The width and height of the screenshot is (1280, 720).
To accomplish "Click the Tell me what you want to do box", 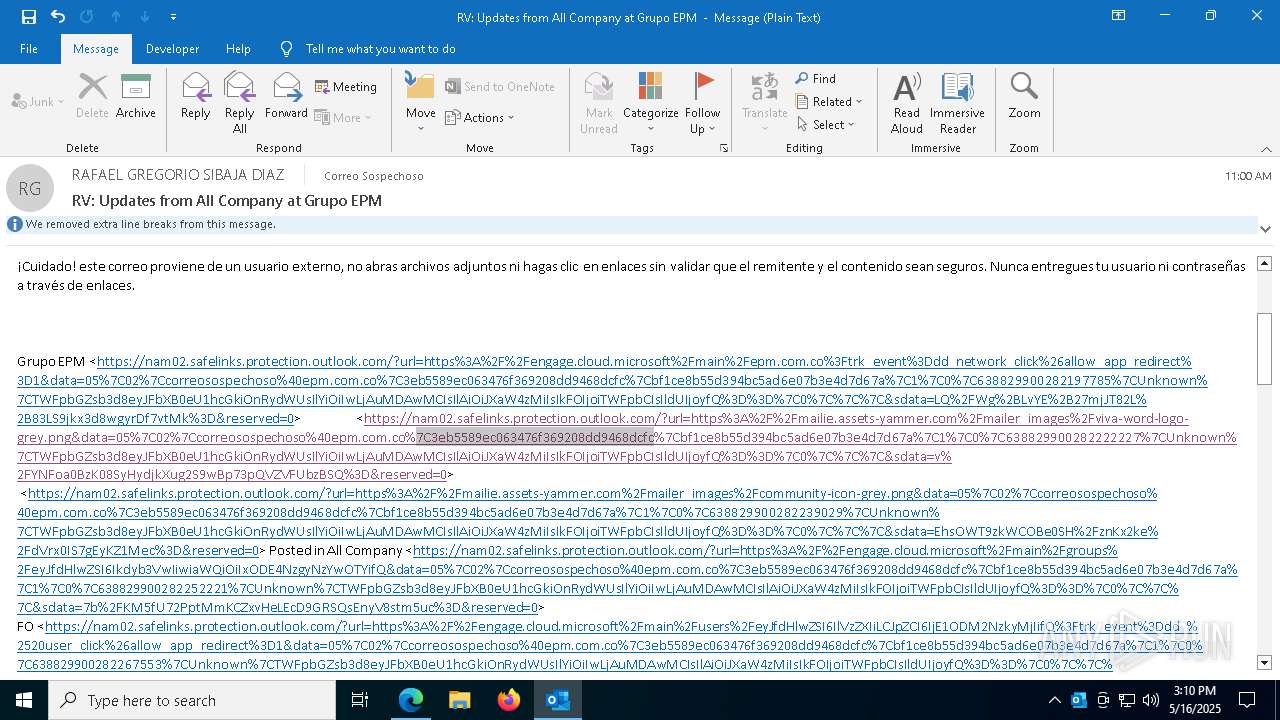I will pyautogui.click(x=380, y=48).
